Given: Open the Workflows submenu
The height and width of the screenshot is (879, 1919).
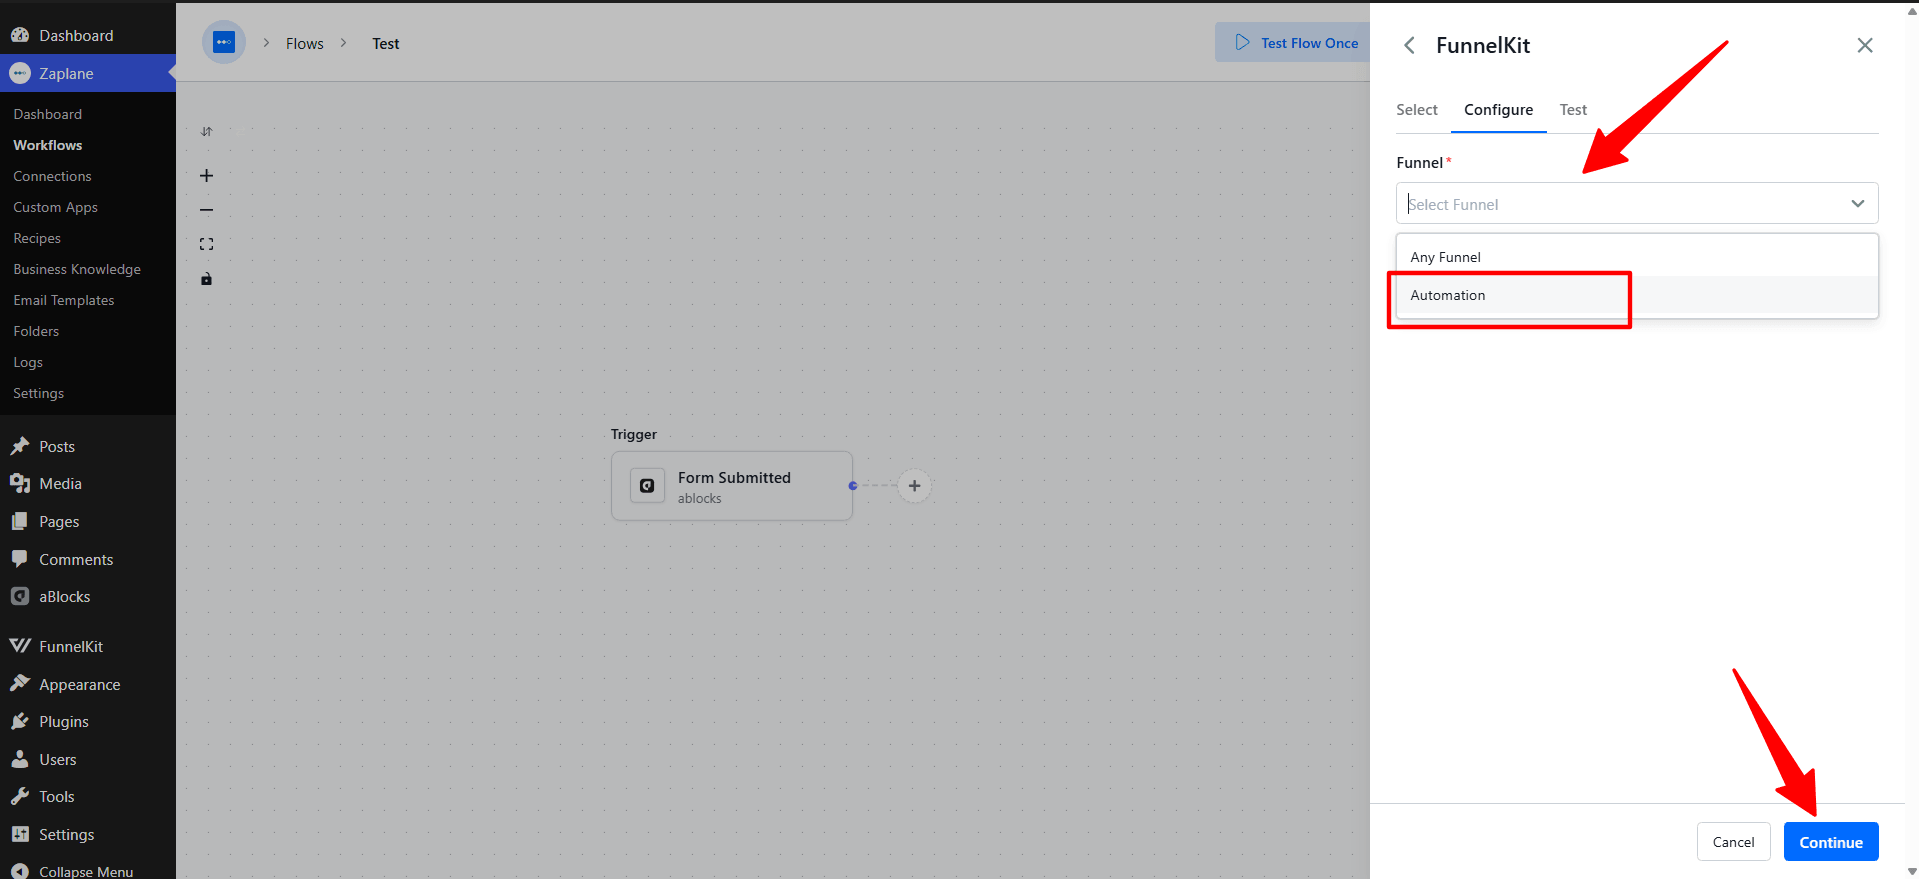Looking at the screenshot, I should pos(48,145).
